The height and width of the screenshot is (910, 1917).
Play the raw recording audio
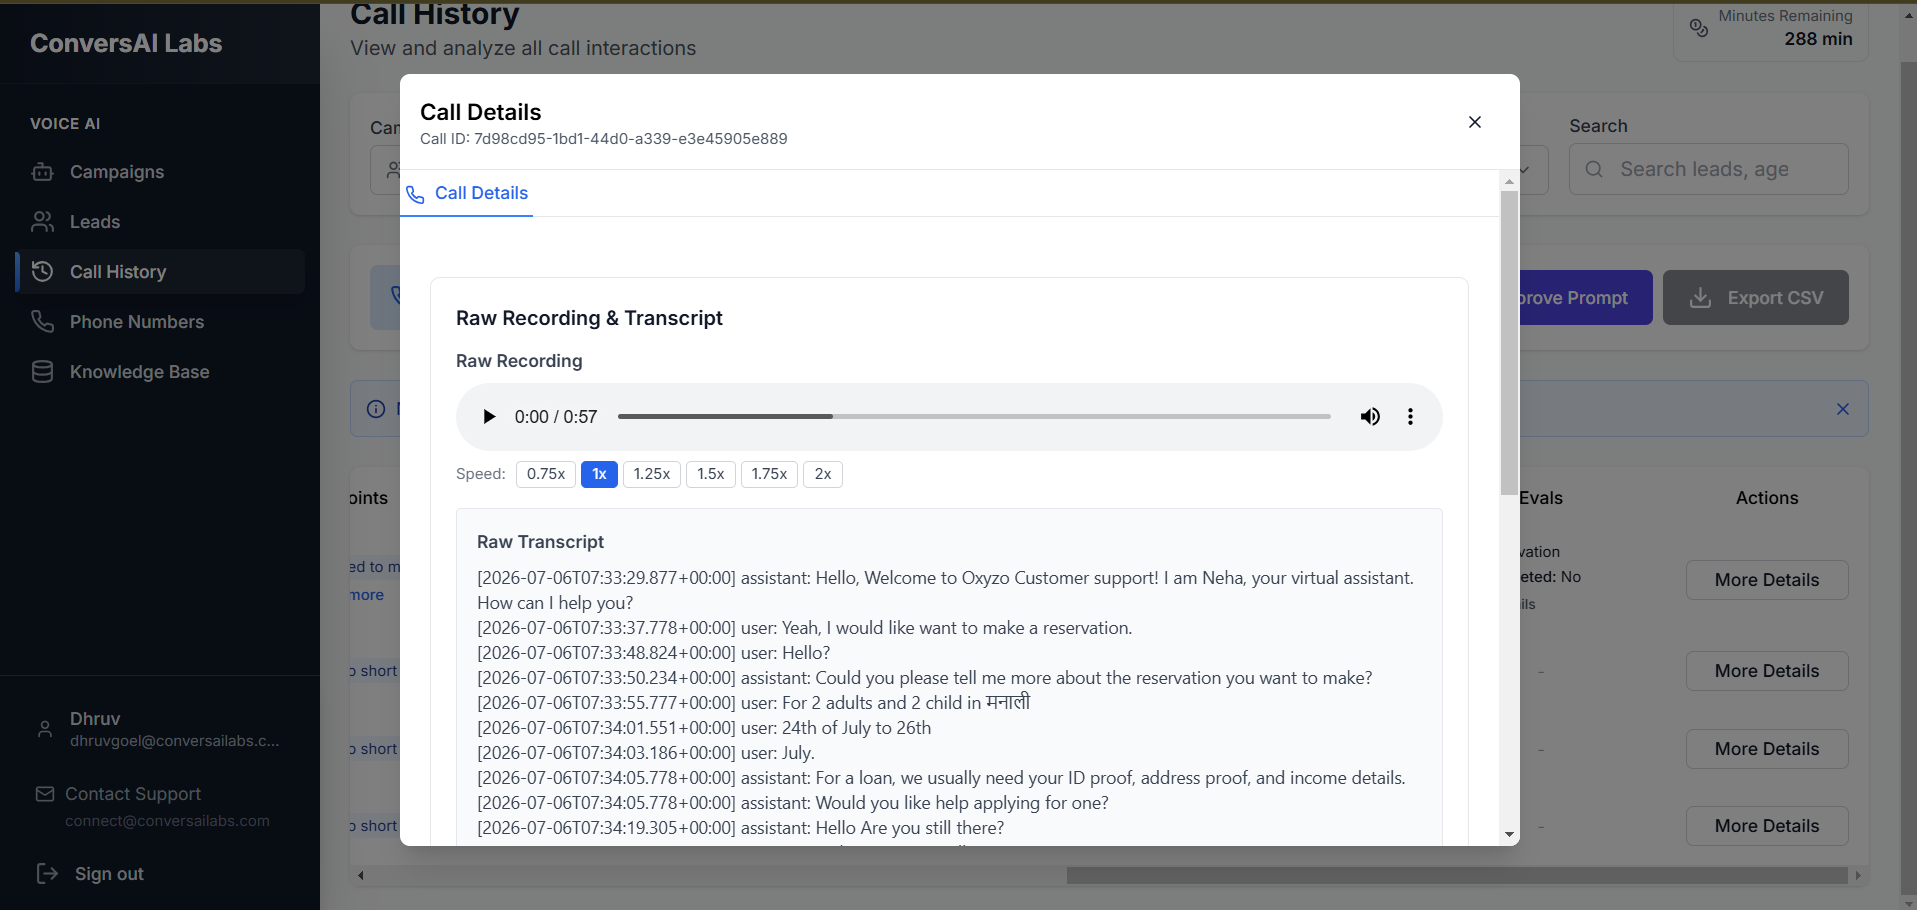(489, 417)
